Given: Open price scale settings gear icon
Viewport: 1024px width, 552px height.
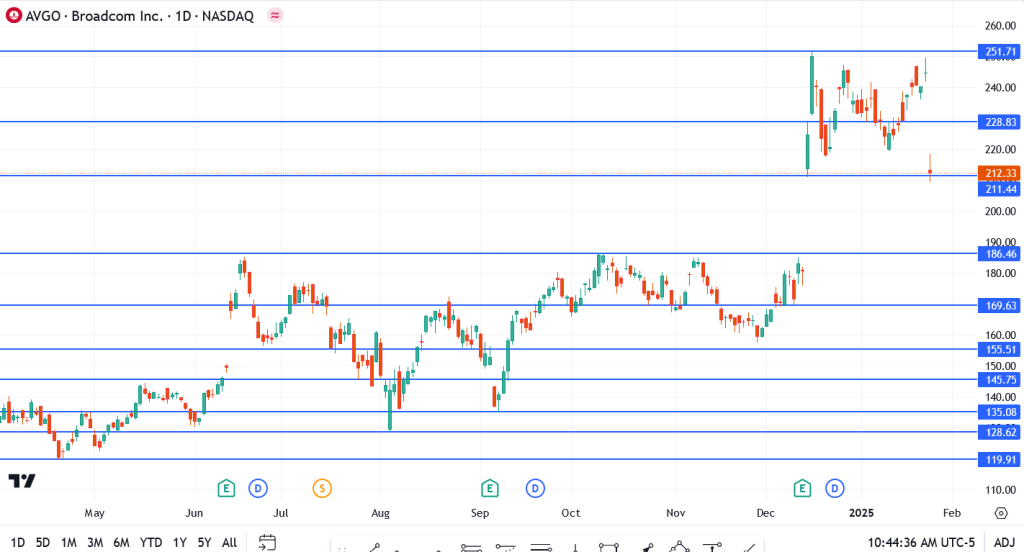Looking at the screenshot, I should click(x=1000, y=513).
